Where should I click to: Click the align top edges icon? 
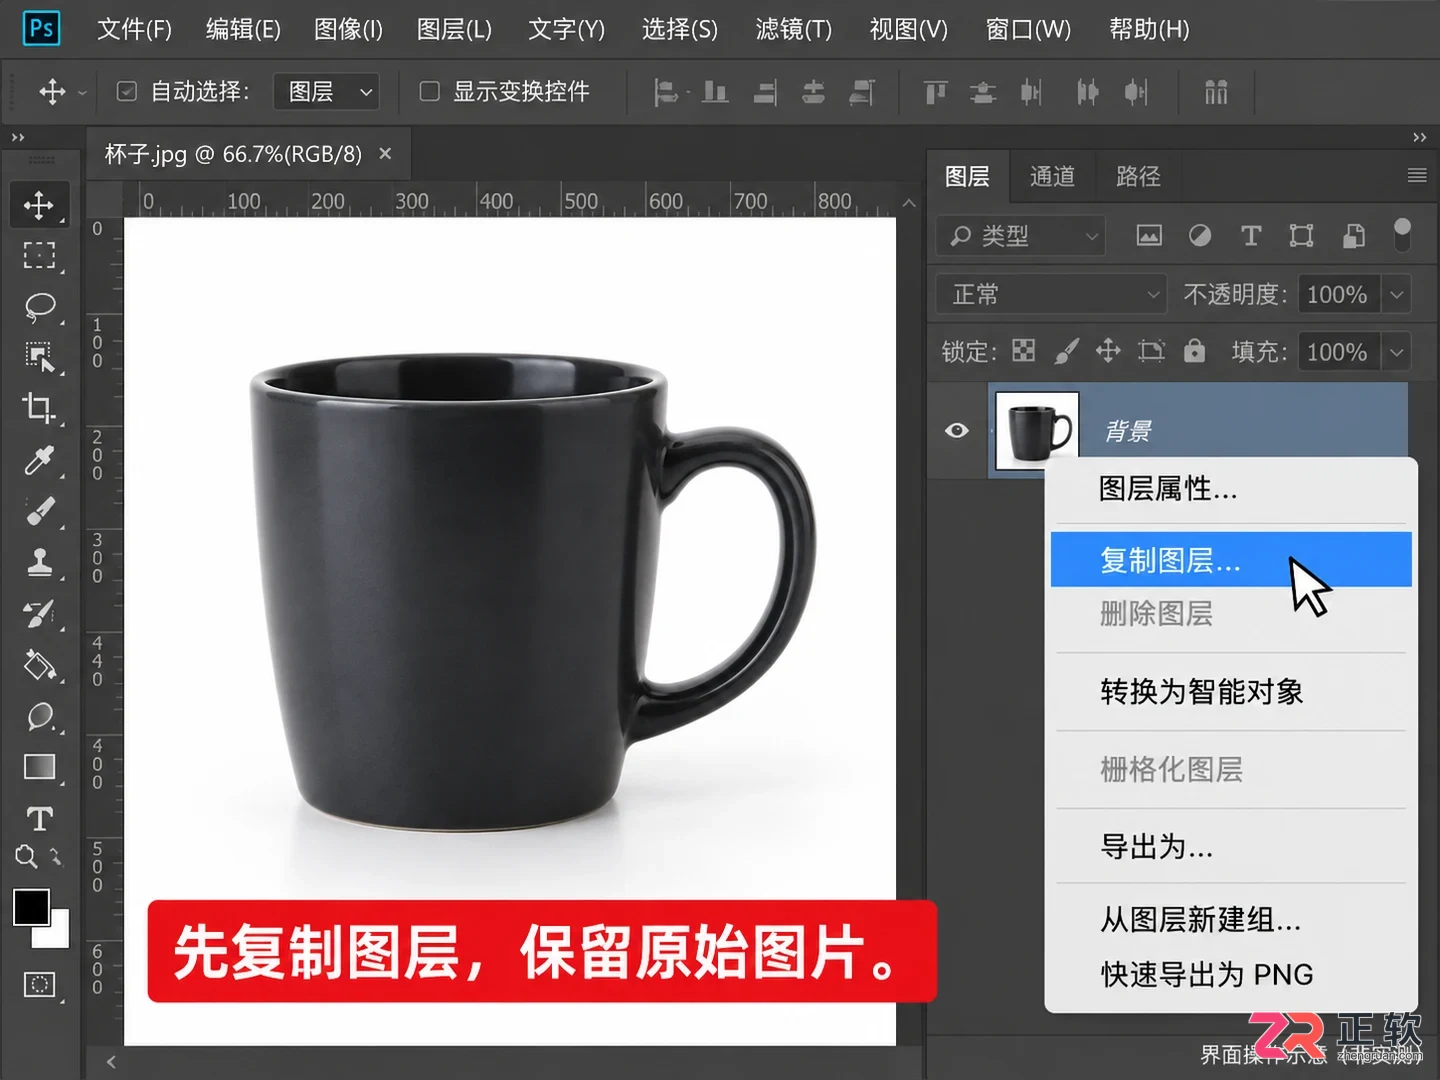point(935,93)
